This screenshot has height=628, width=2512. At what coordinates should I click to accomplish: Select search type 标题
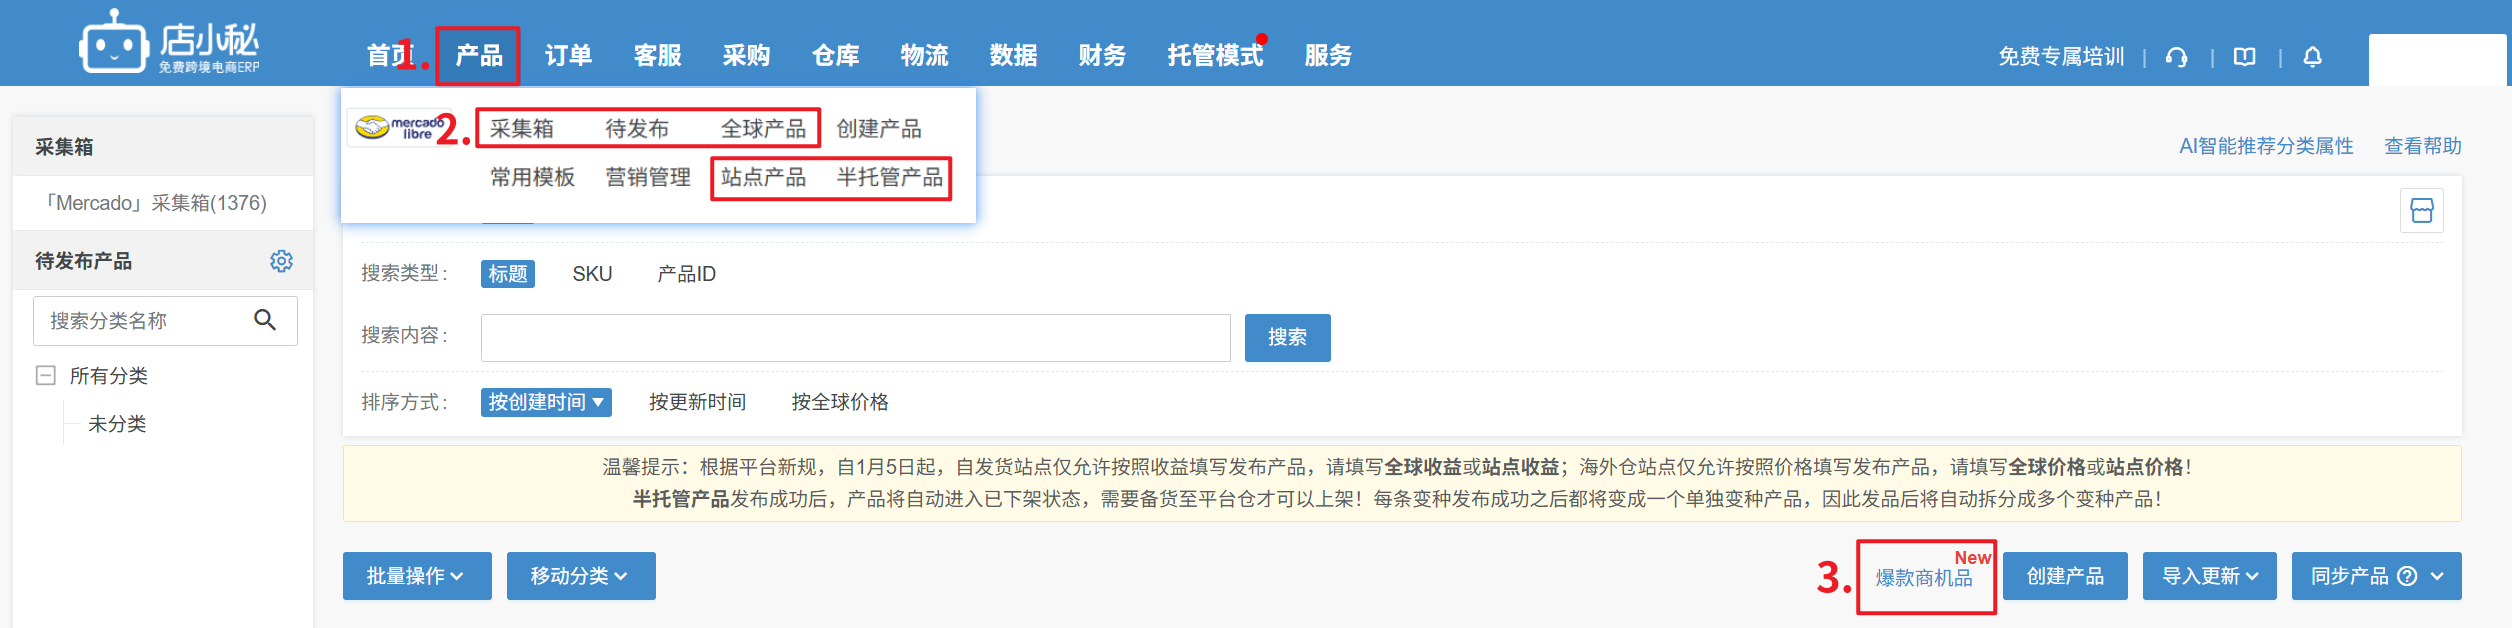(x=508, y=274)
